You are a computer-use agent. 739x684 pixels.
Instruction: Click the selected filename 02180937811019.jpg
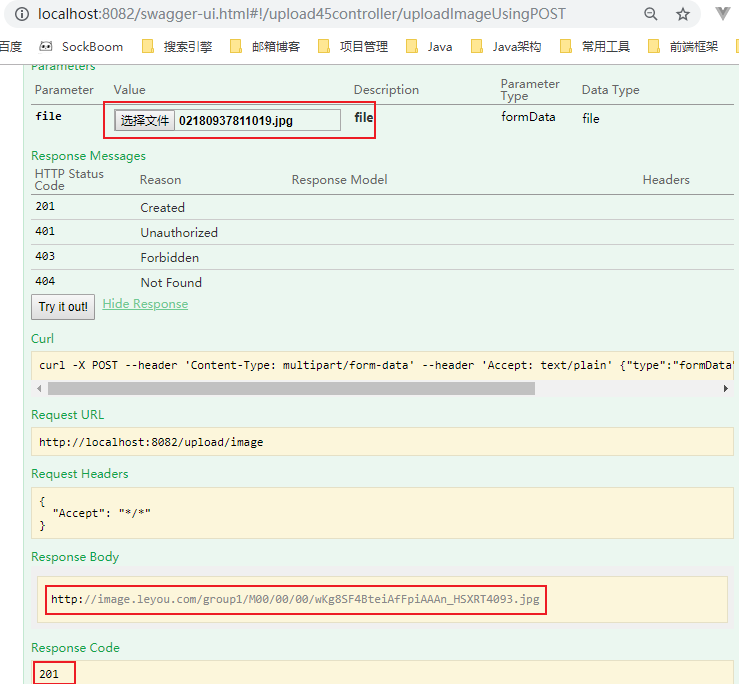pyautogui.click(x=236, y=121)
